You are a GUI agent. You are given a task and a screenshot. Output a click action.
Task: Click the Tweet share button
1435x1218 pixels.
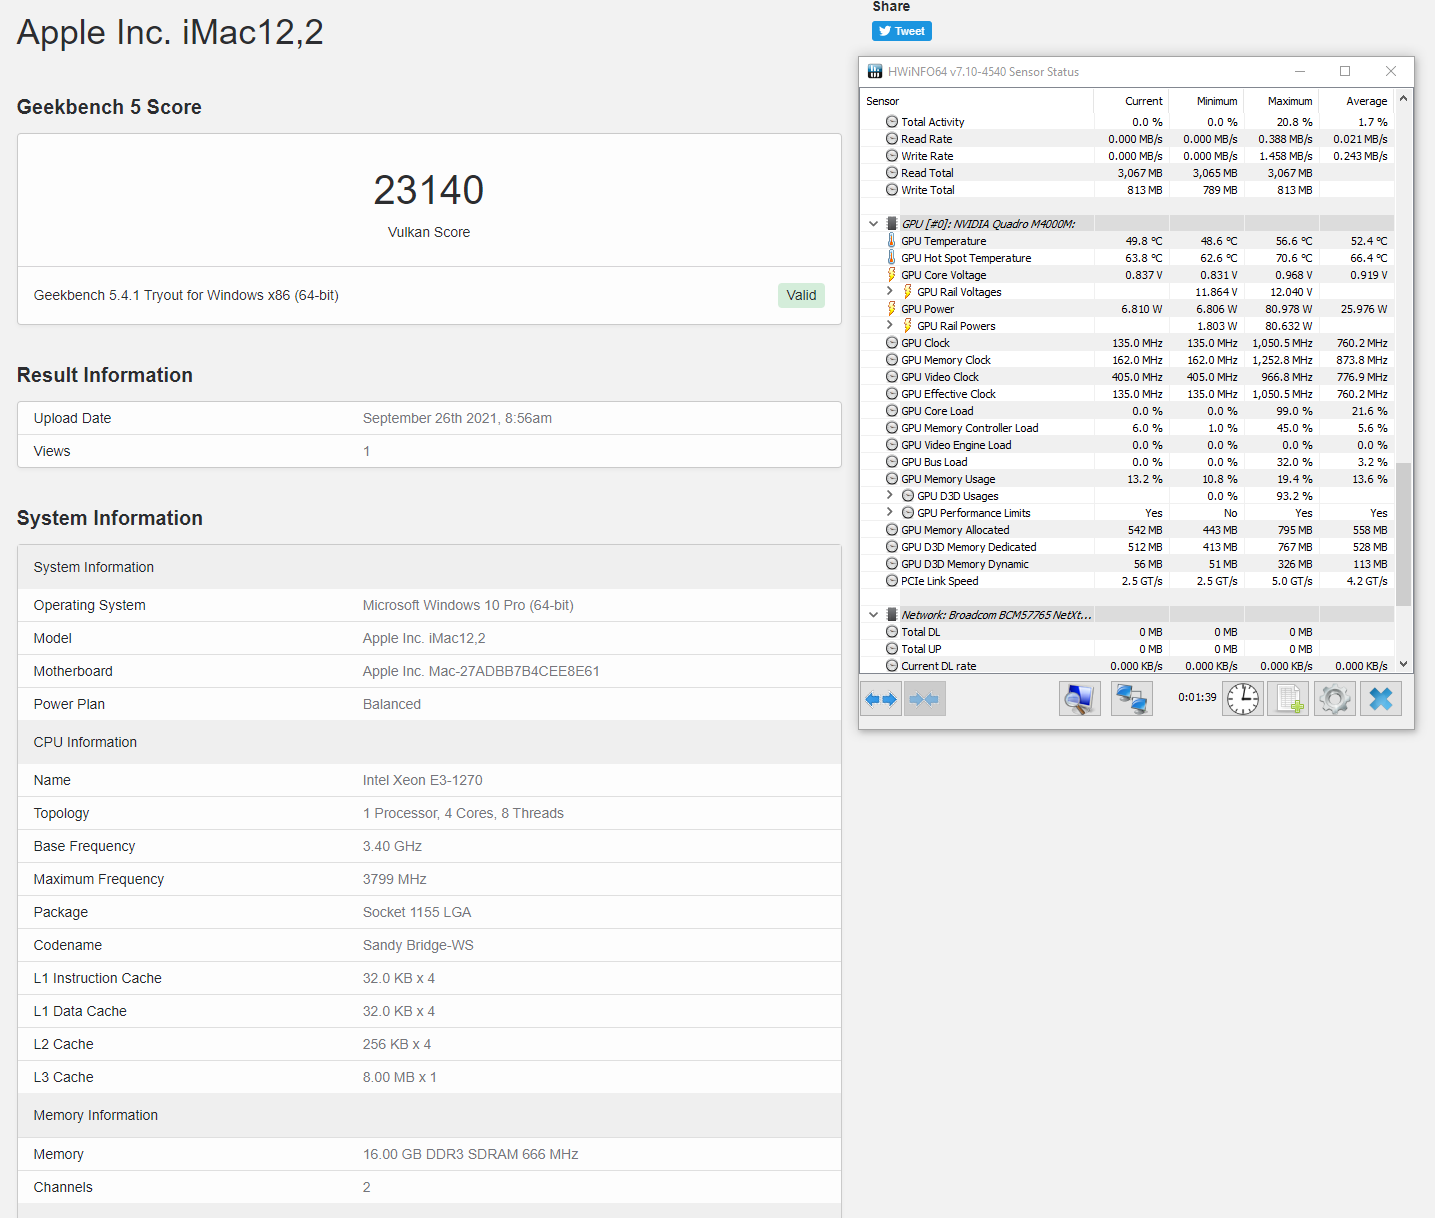click(x=902, y=31)
